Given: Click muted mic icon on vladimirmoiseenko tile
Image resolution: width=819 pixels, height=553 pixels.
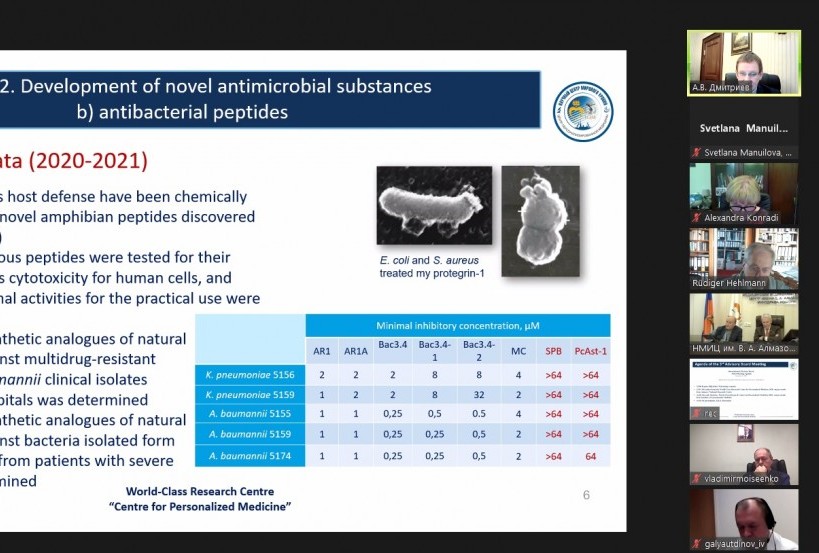Looking at the screenshot, I should click(x=694, y=479).
